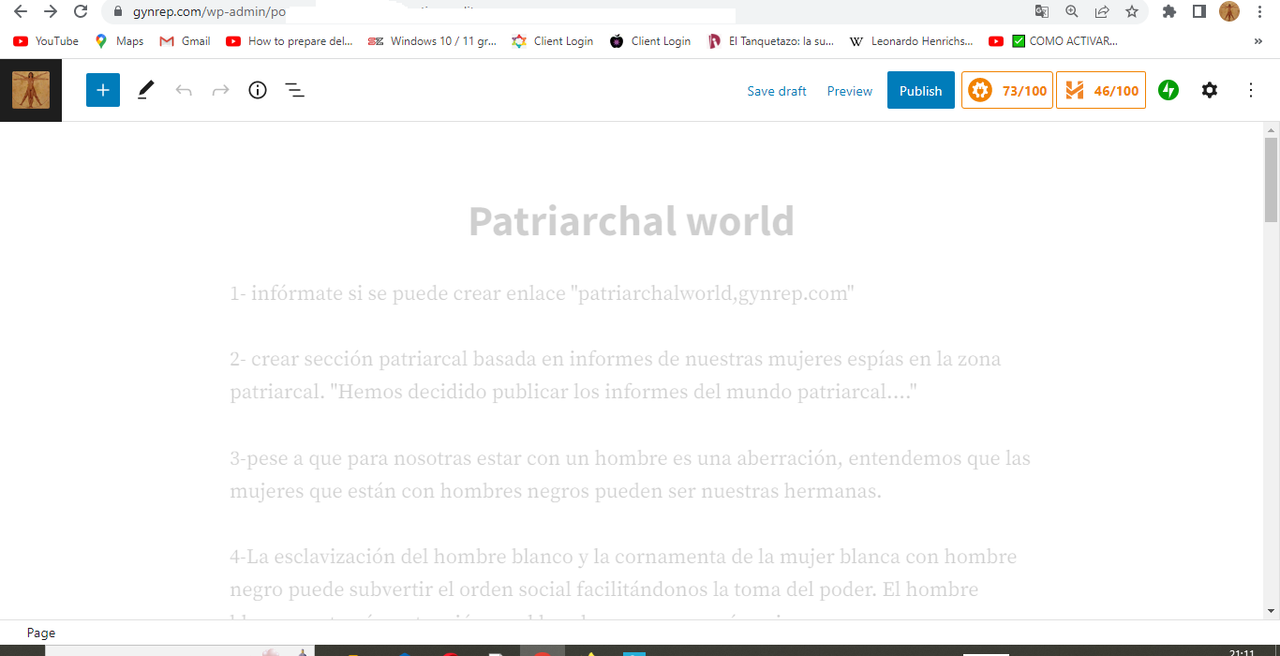This screenshot has height=656, width=1280.
Task: Open the editor Options three-dot menu
Action: point(1251,90)
